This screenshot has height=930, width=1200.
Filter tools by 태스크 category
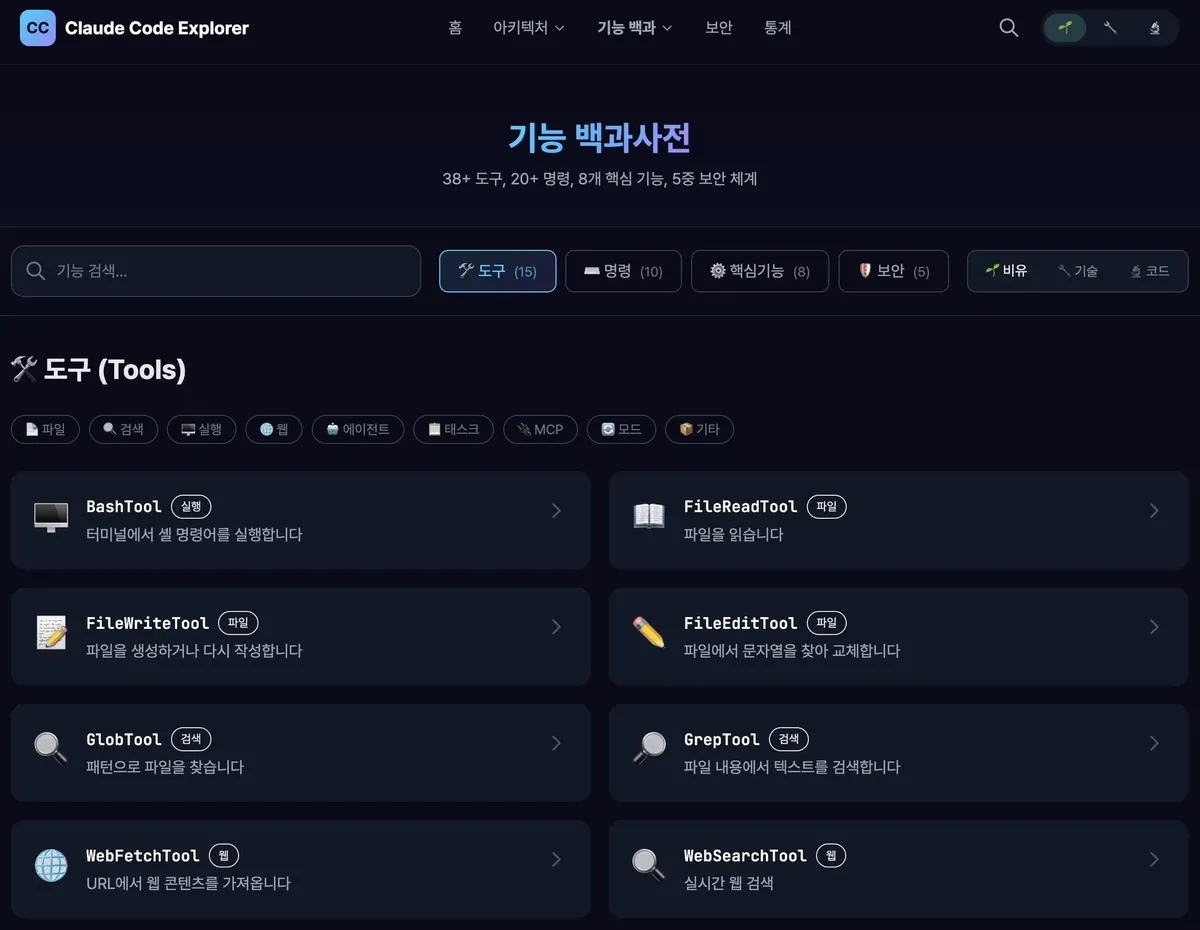point(453,429)
